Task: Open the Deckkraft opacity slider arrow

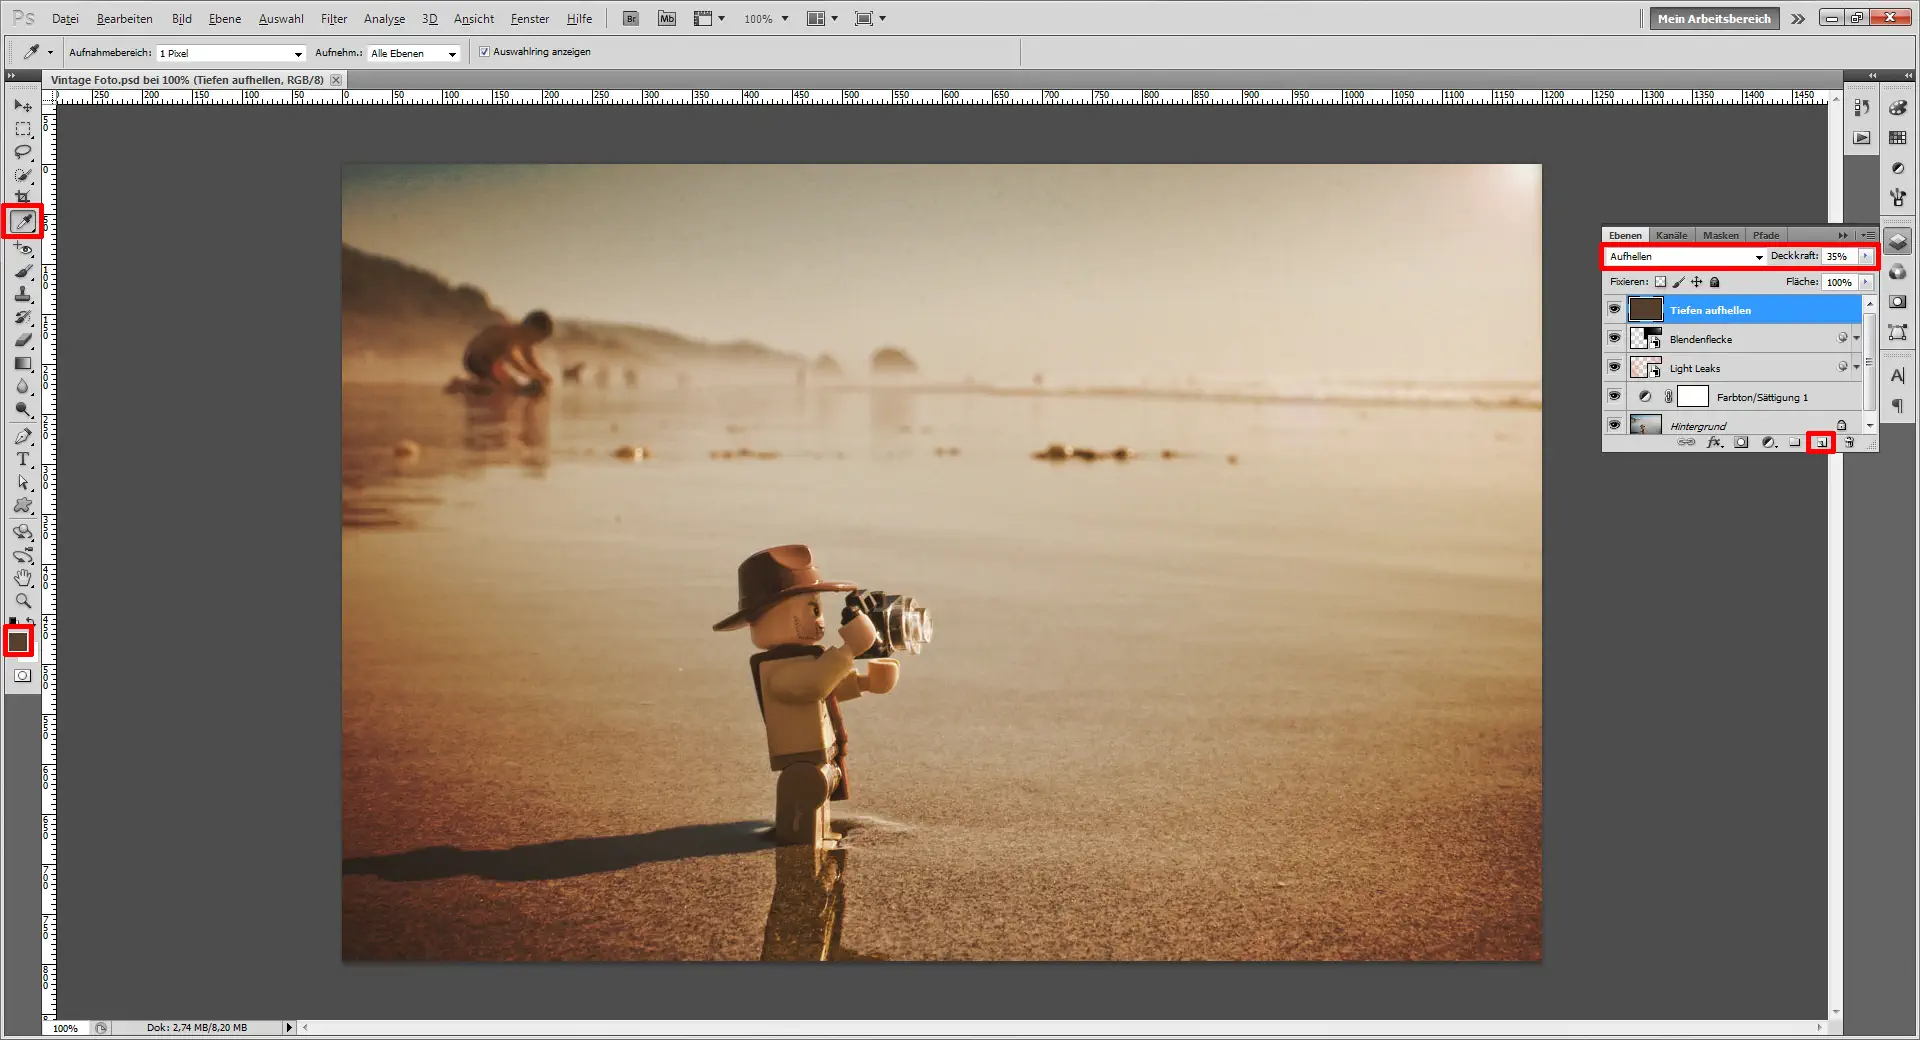Action: point(1866,256)
